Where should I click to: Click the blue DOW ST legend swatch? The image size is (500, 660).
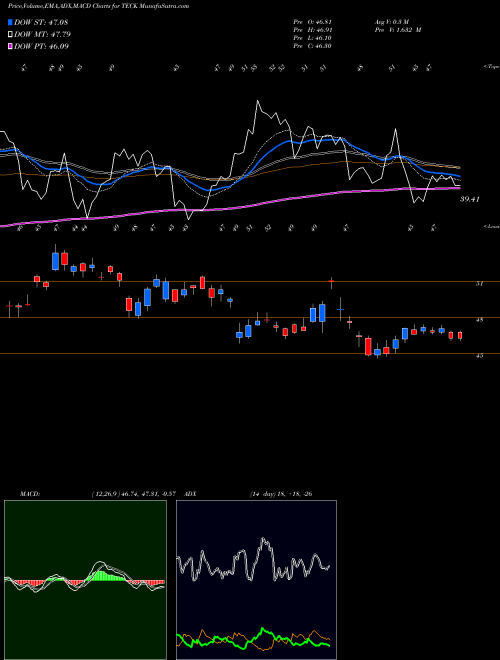click(x=10, y=22)
